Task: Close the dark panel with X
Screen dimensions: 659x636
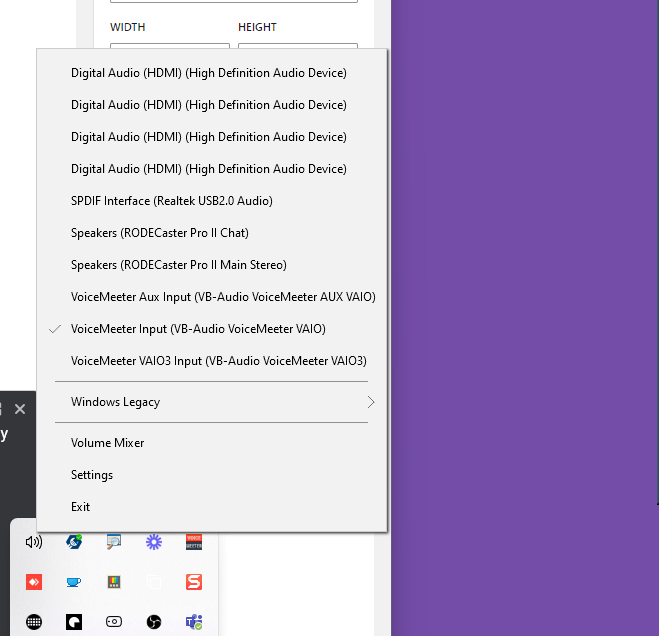Action: pyautogui.click(x=20, y=409)
